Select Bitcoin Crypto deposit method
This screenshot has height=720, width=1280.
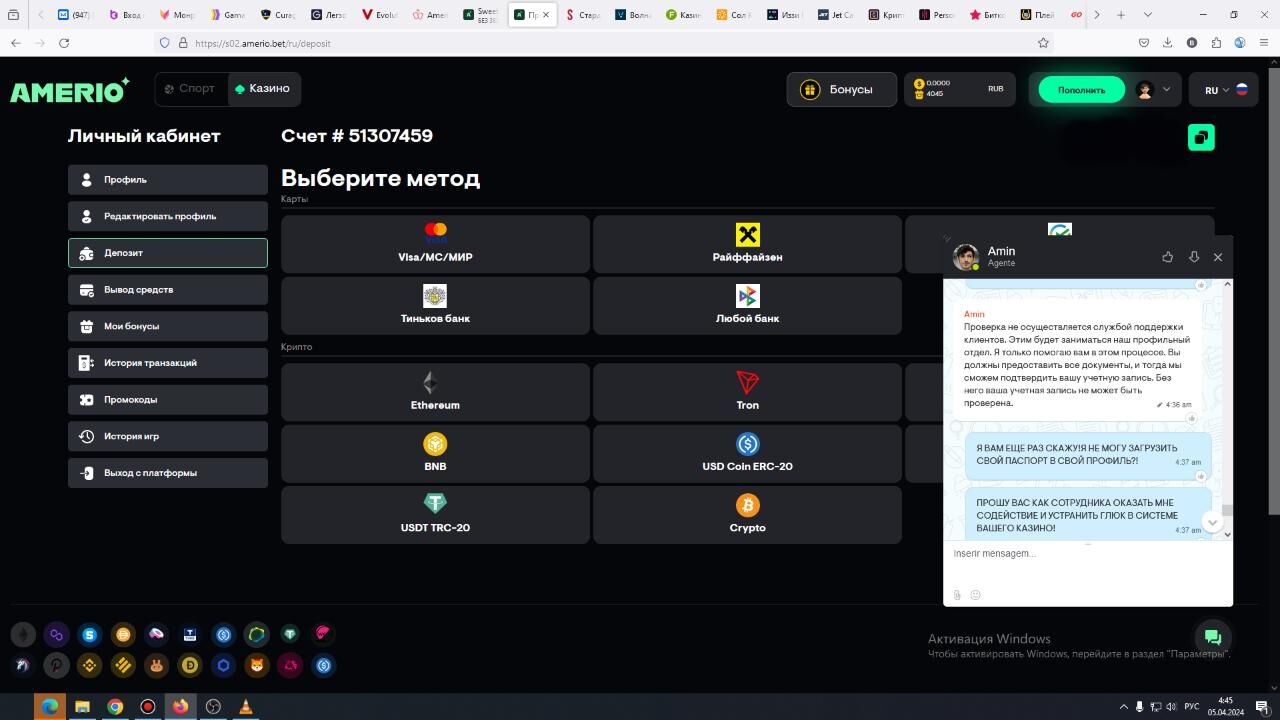(x=747, y=514)
